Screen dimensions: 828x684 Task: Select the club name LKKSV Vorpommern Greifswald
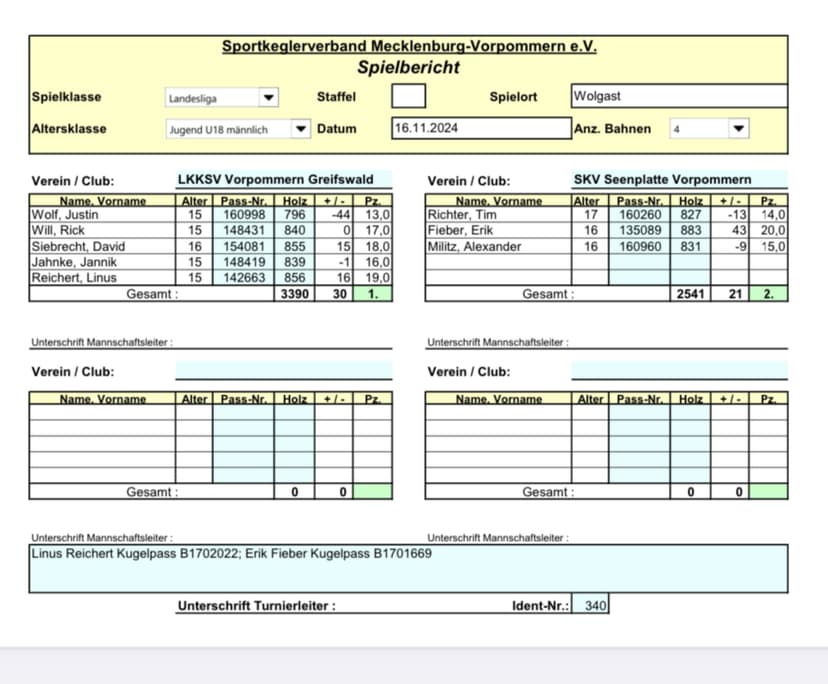pos(284,180)
